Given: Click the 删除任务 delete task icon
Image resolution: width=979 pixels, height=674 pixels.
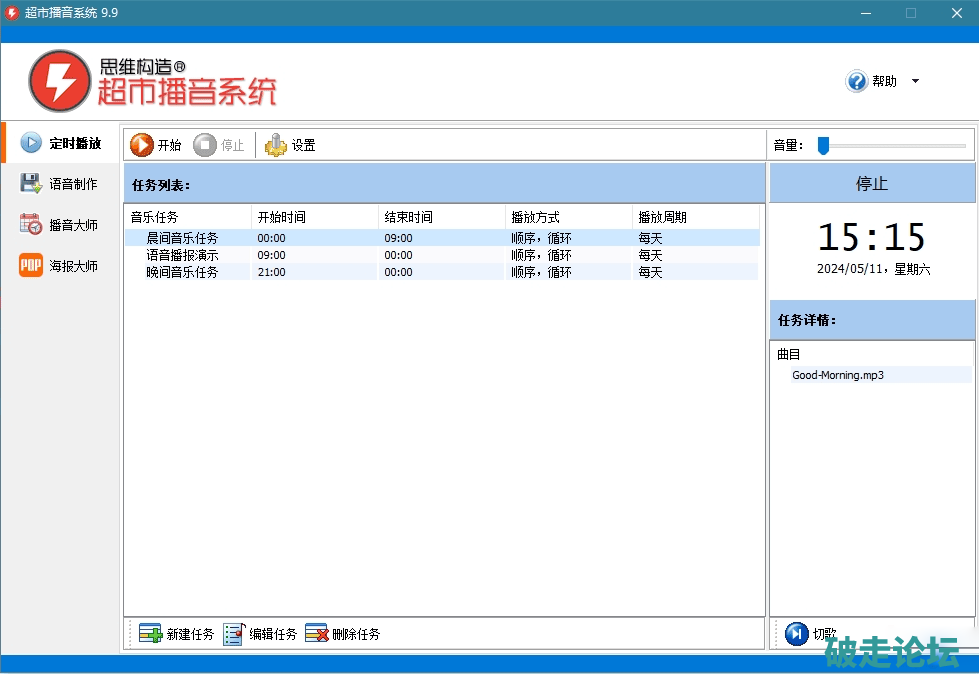Looking at the screenshot, I should pyautogui.click(x=316, y=634).
